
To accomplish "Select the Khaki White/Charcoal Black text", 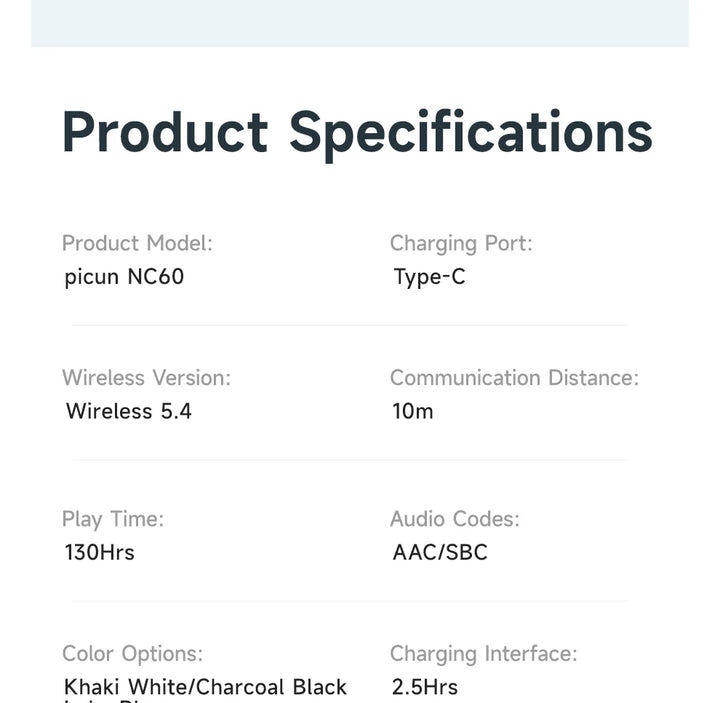I will click(x=205, y=687).
